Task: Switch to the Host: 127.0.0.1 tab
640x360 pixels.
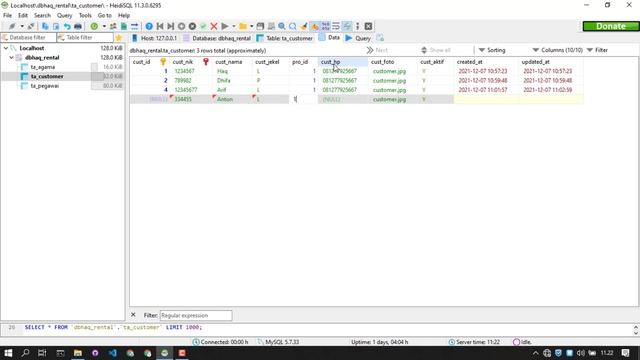Action: click(155, 38)
